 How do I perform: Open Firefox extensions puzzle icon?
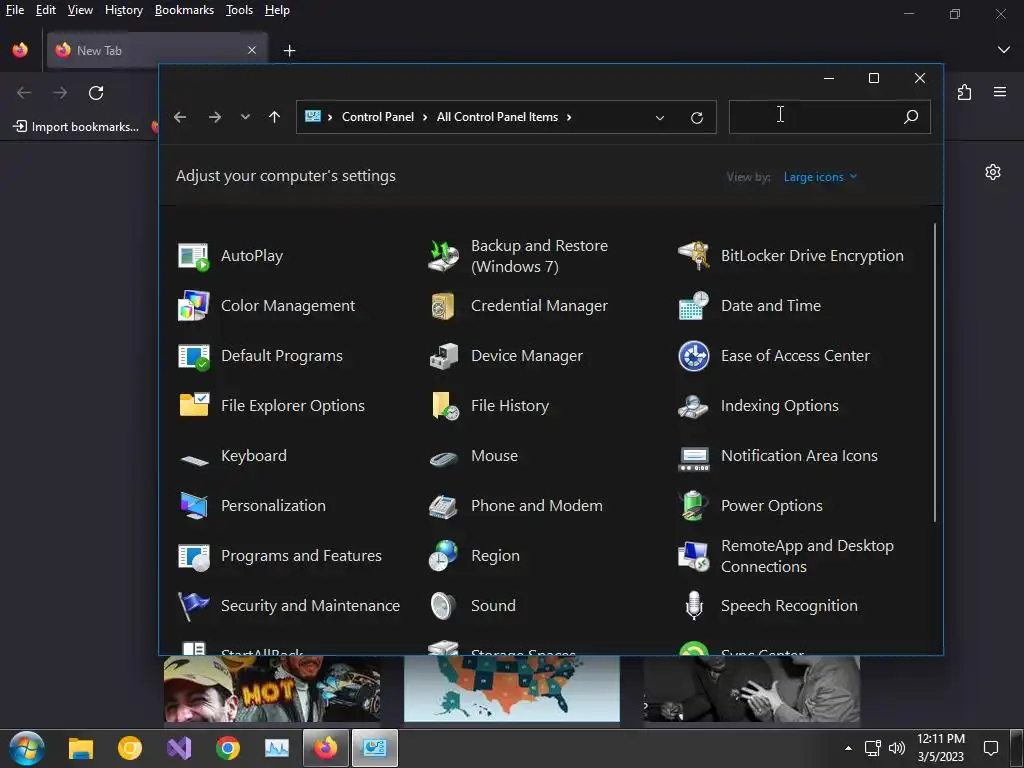(x=964, y=92)
